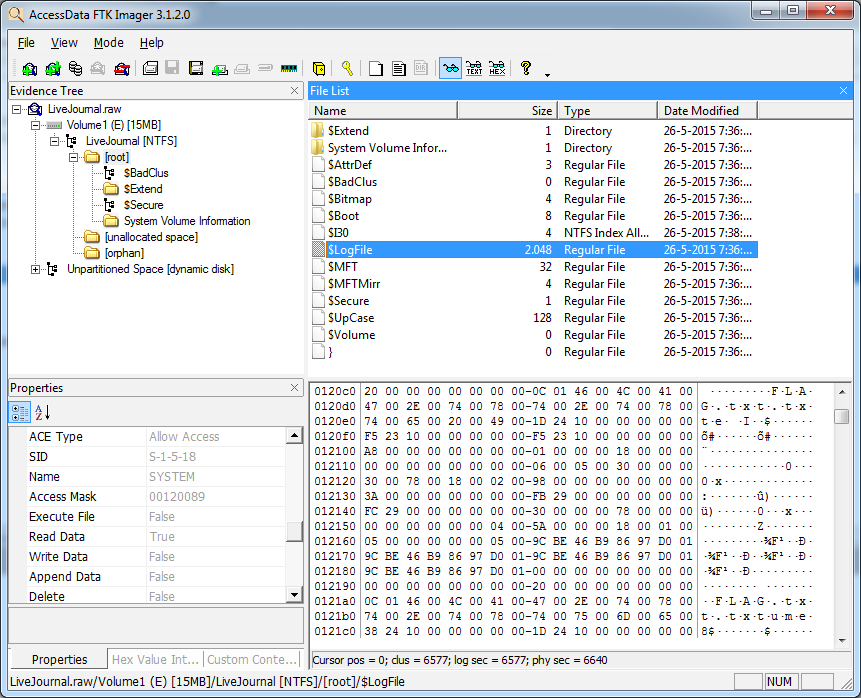Click the Capture Memory chip icon
Viewport: 861px width, 698px height.
point(290,69)
